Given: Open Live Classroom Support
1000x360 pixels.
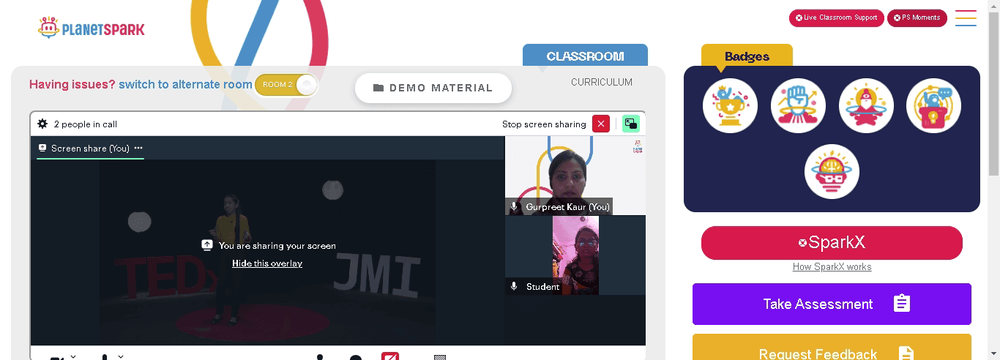Looking at the screenshot, I should tap(836, 18).
